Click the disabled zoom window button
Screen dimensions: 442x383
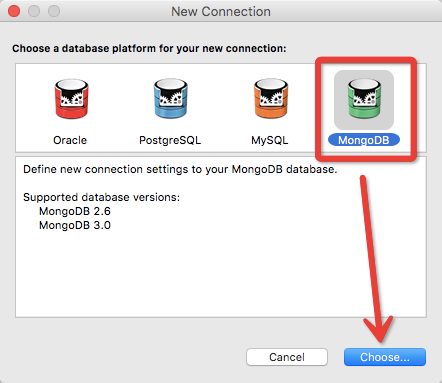54,11
